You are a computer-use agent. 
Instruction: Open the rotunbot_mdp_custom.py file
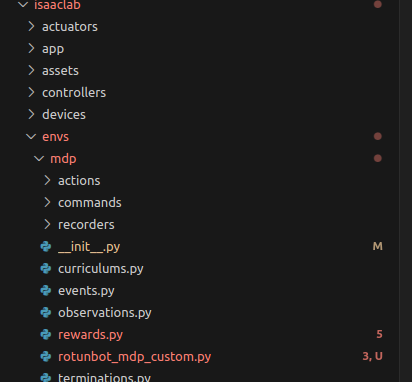pos(134,357)
